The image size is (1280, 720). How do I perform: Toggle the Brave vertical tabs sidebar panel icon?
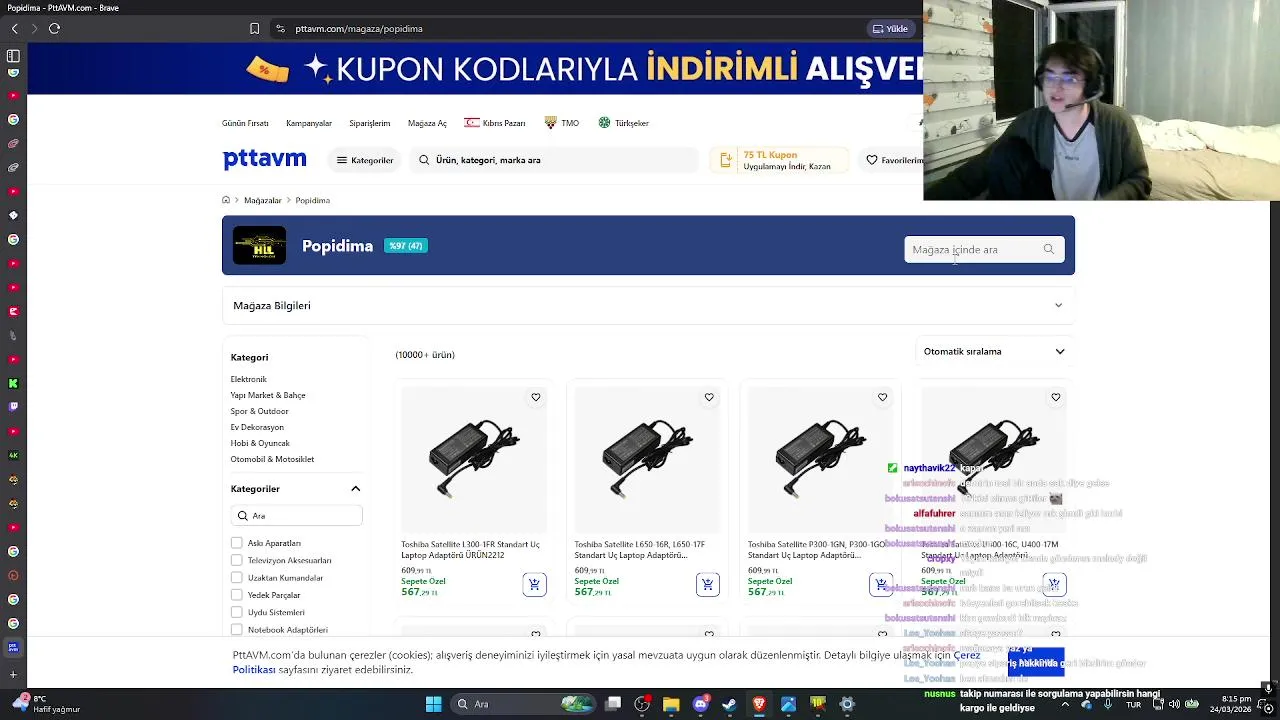13,56
